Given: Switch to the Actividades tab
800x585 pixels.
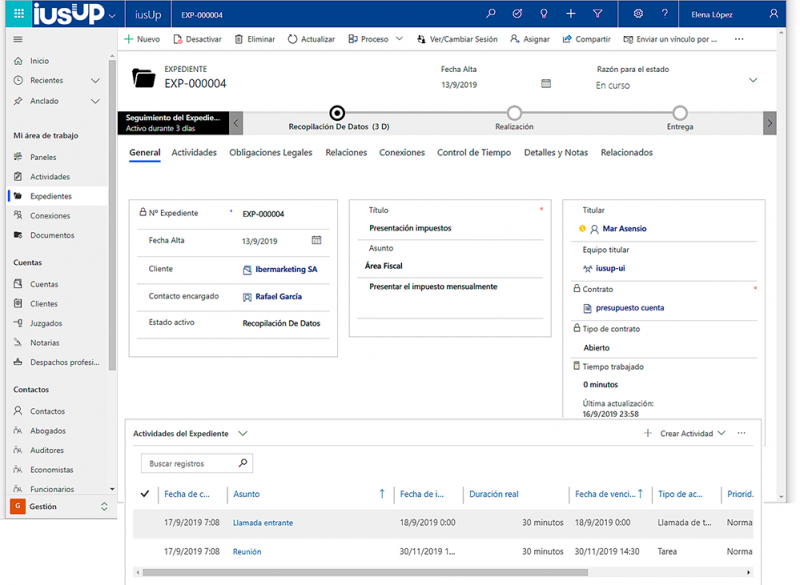Looking at the screenshot, I should [x=194, y=152].
